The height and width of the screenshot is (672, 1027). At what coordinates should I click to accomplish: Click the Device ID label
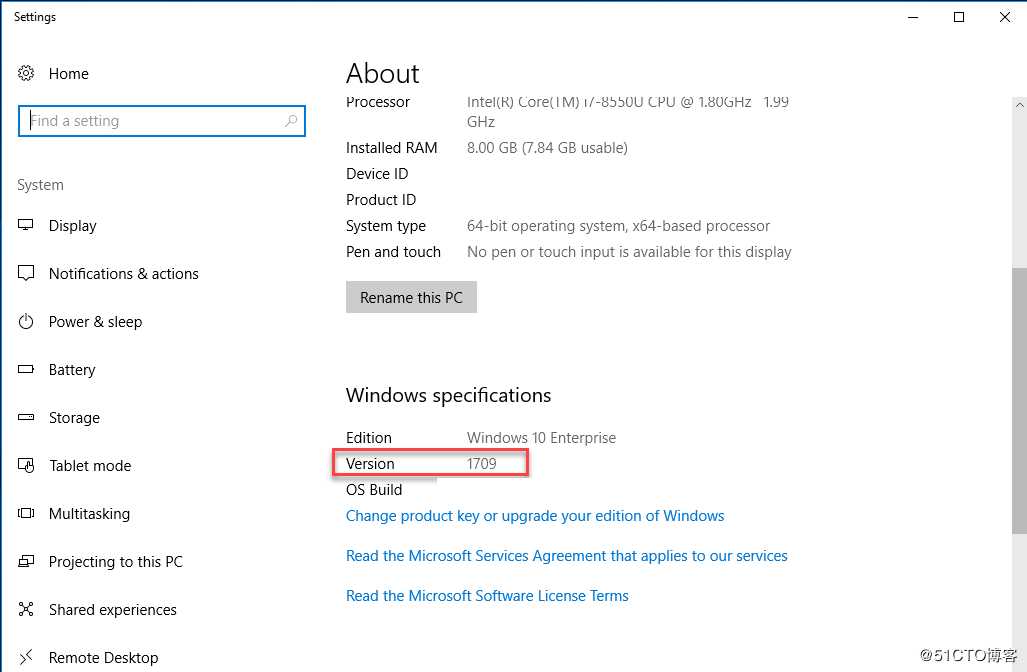click(x=377, y=174)
